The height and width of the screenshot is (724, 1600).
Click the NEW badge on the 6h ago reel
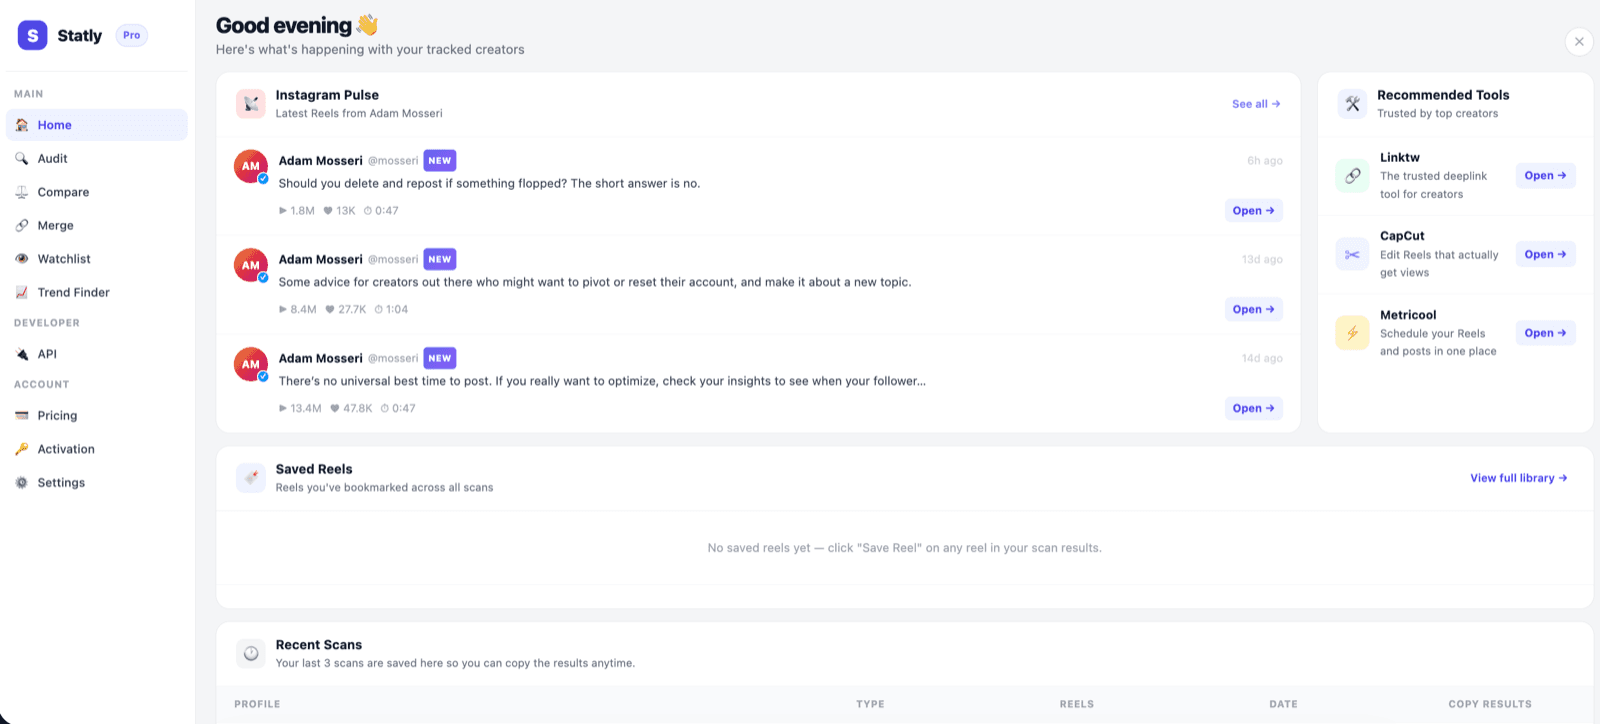tap(440, 160)
